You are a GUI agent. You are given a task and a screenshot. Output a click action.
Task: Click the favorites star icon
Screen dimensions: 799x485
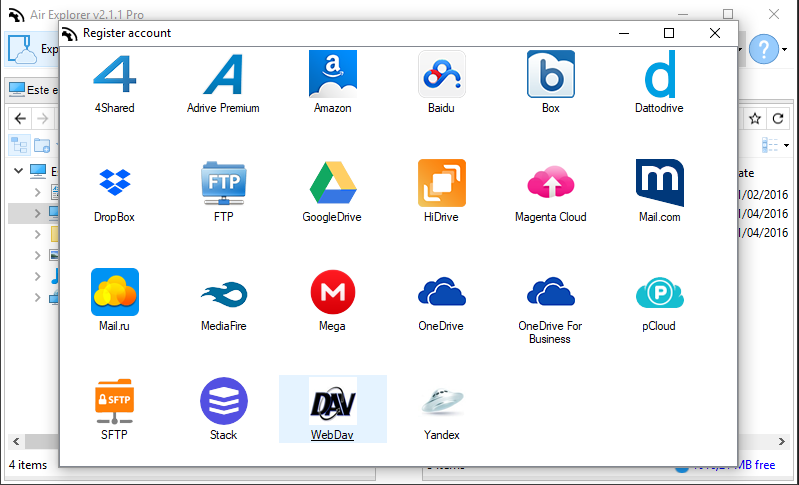(755, 119)
